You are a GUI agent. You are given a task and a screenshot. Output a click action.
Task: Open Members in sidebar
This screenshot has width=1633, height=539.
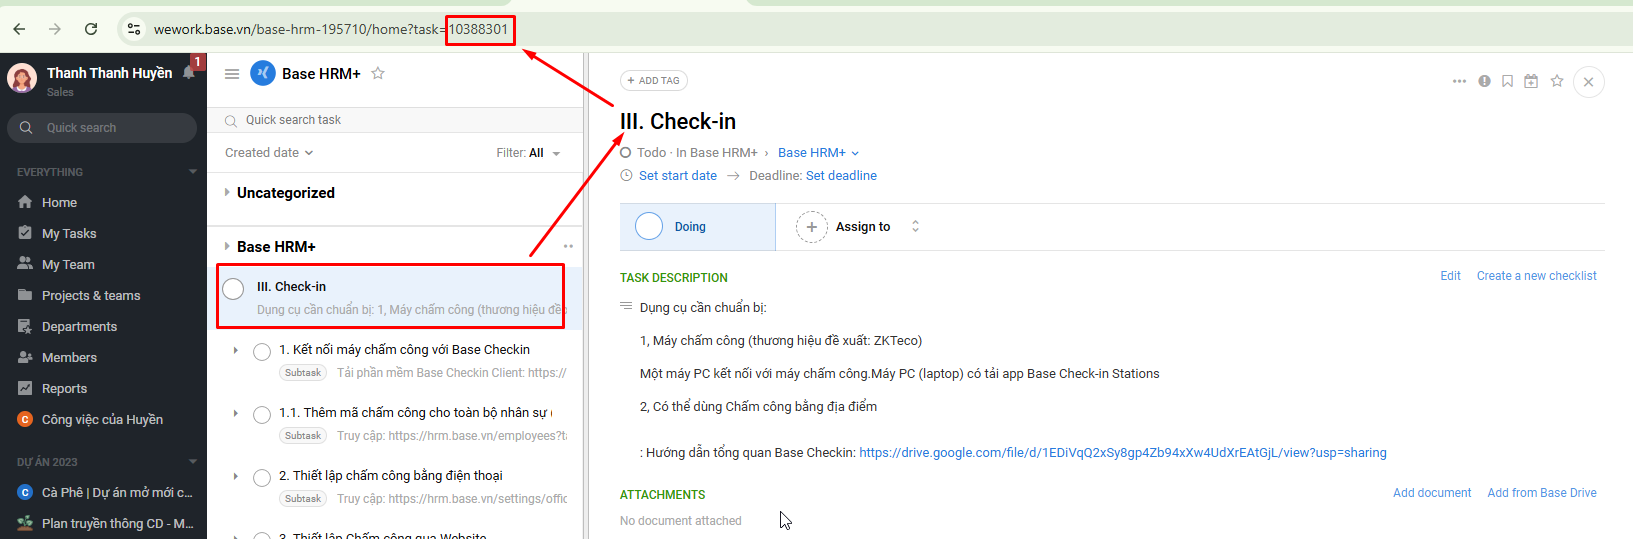69,357
